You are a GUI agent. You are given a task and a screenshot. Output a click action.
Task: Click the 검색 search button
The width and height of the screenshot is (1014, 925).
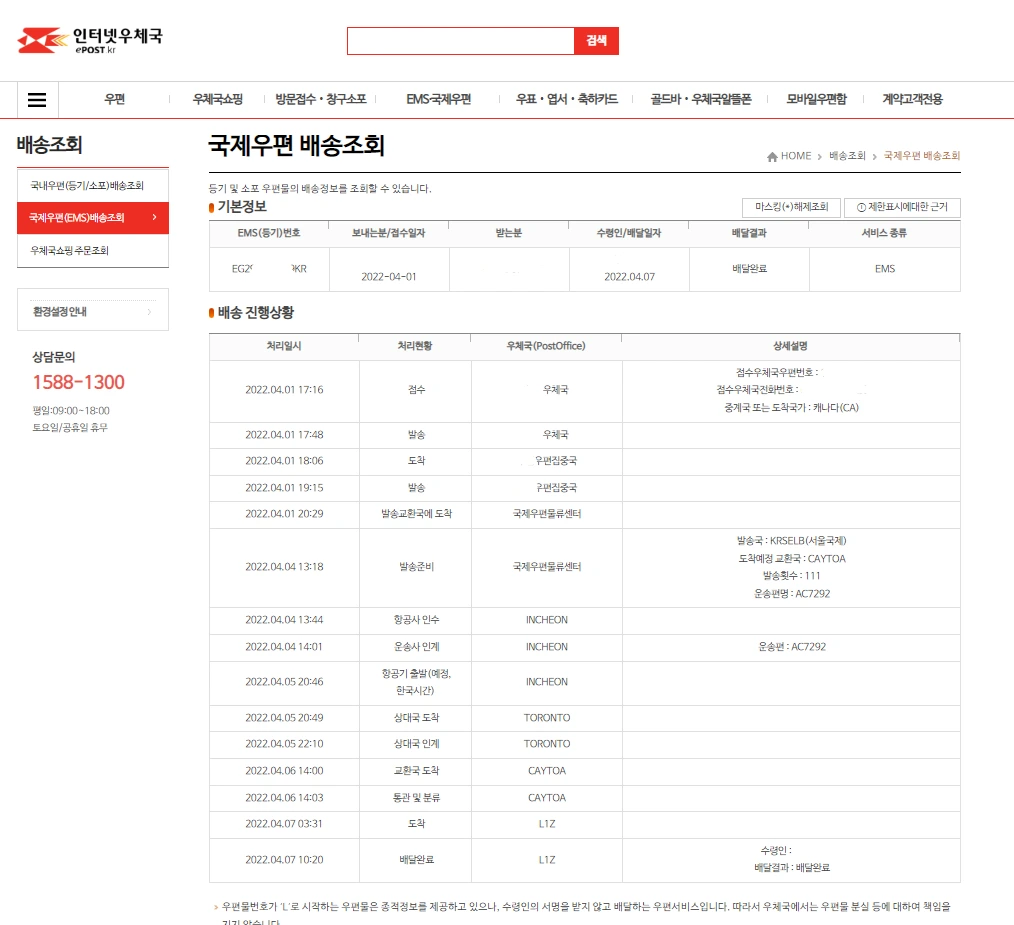pyautogui.click(x=596, y=41)
